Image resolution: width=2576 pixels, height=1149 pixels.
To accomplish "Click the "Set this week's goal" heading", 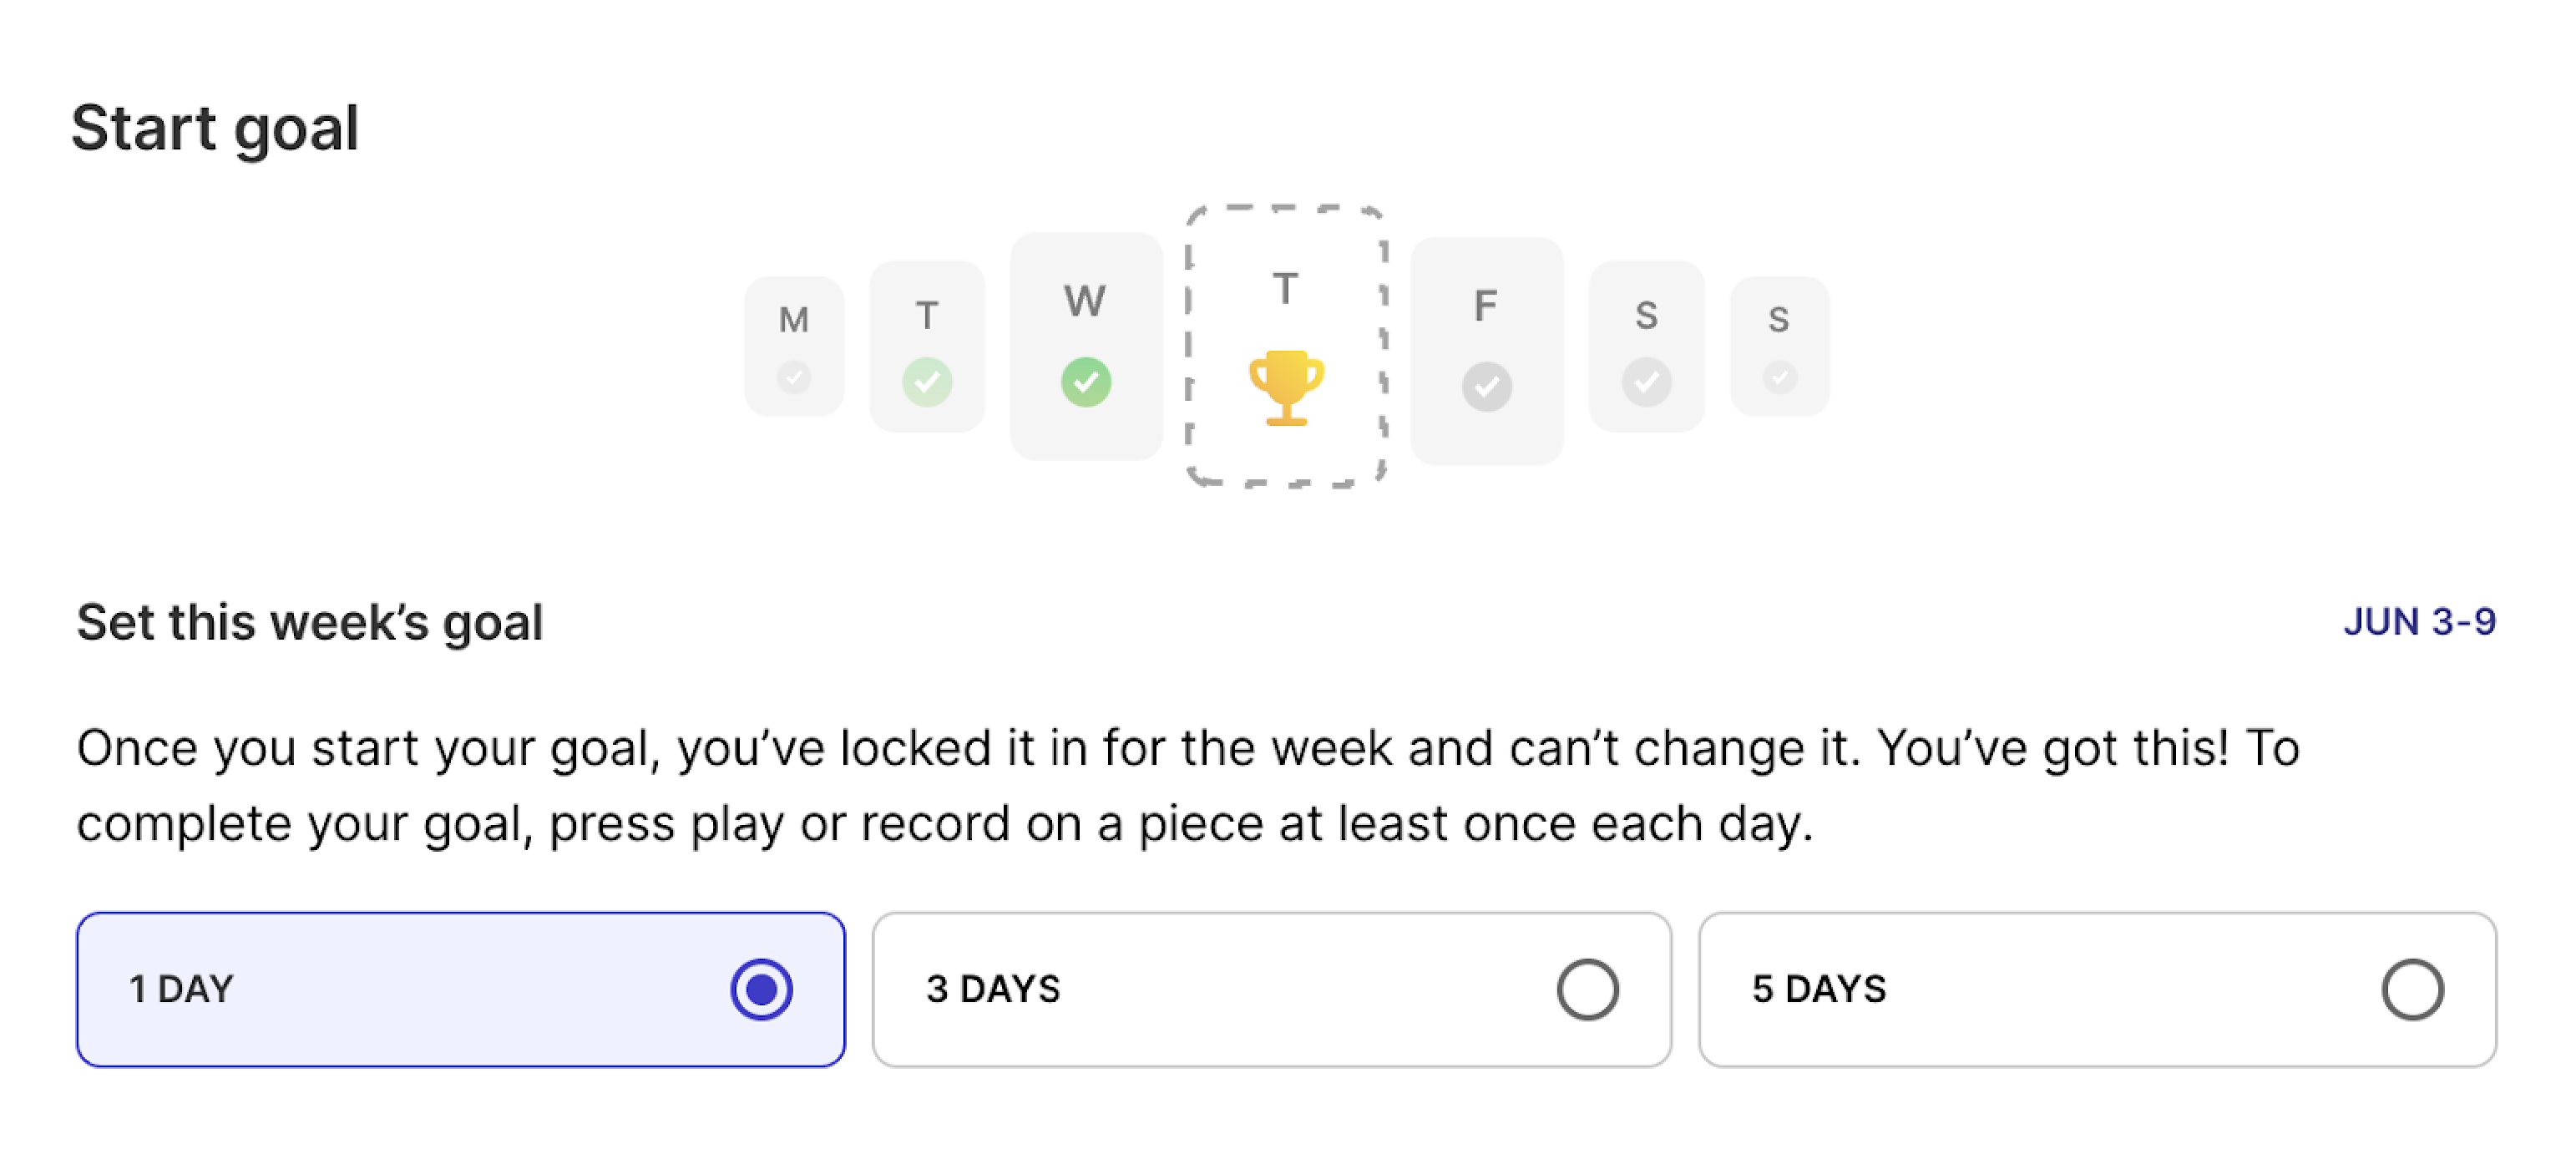I will [x=310, y=622].
